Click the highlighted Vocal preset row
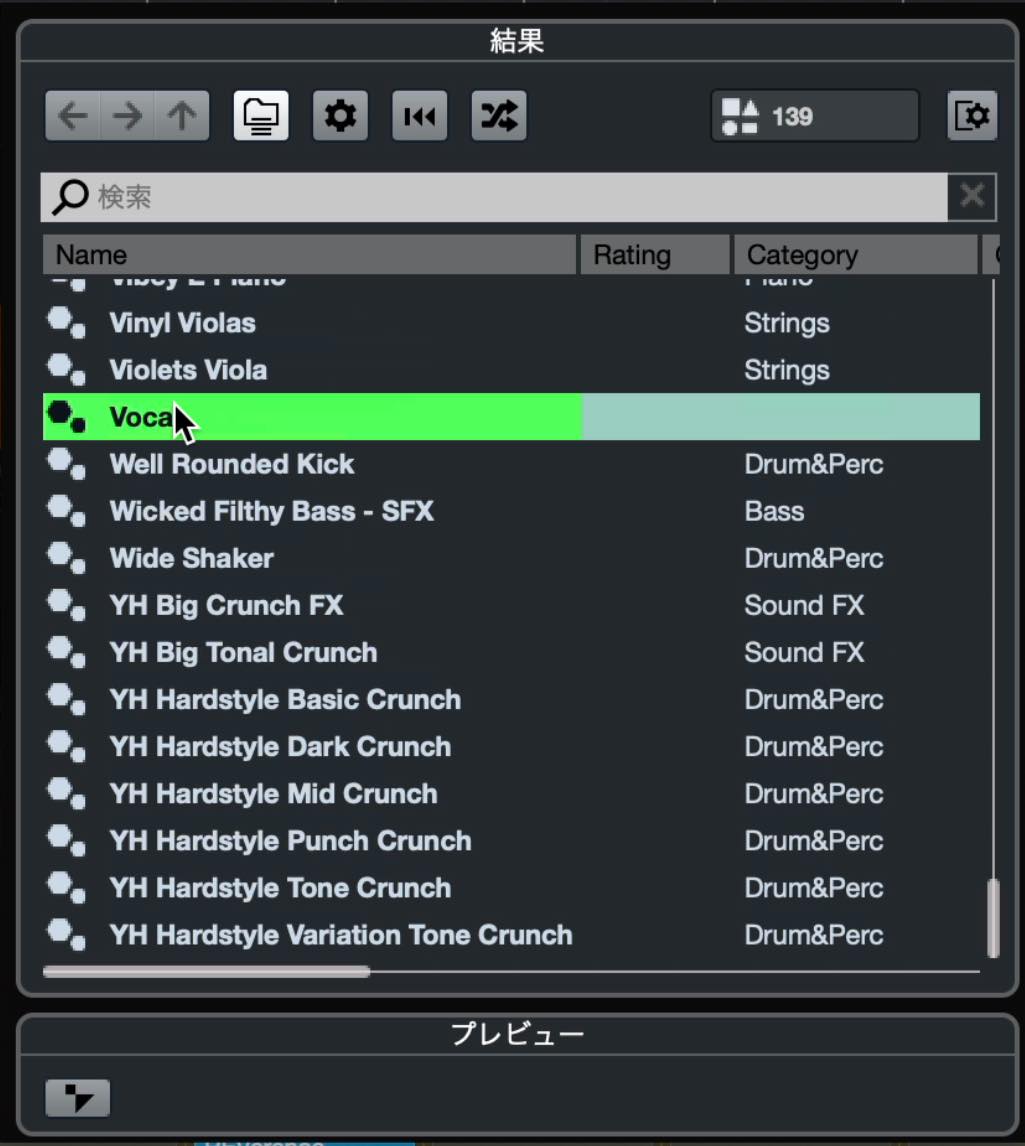This screenshot has height=1146, width=1025. click(x=511, y=417)
